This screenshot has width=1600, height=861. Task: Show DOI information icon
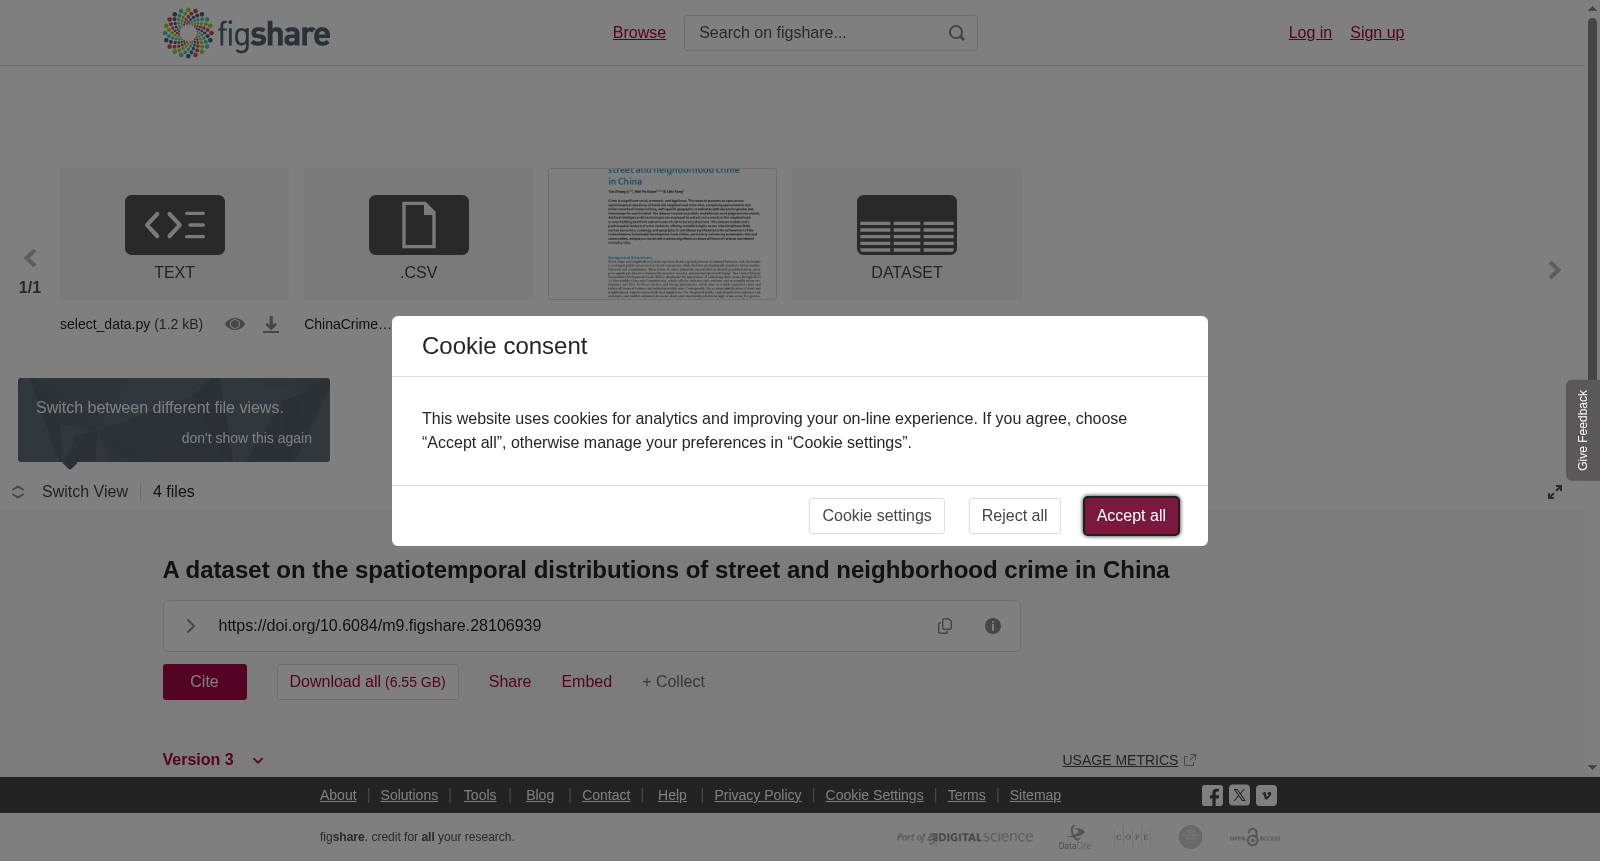(993, 626)
